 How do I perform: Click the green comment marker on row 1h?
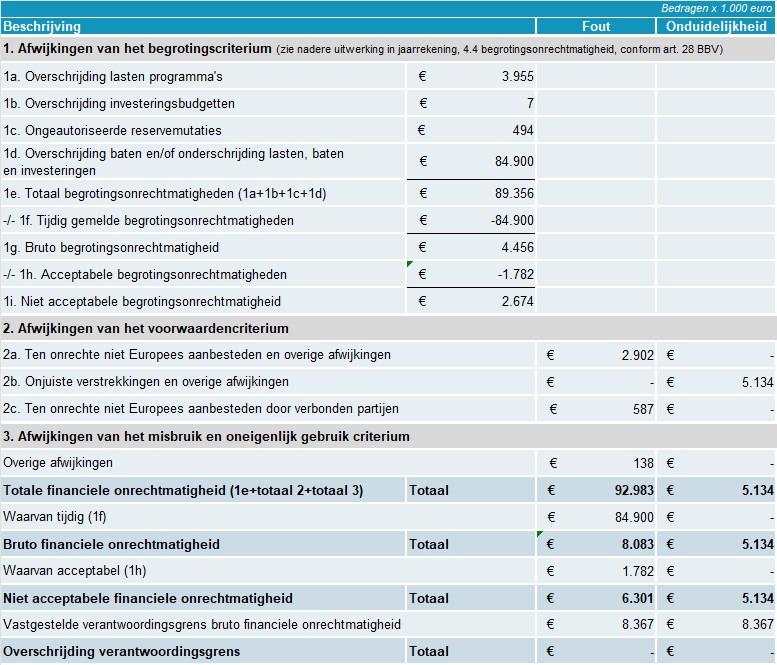tap(409, 264)
